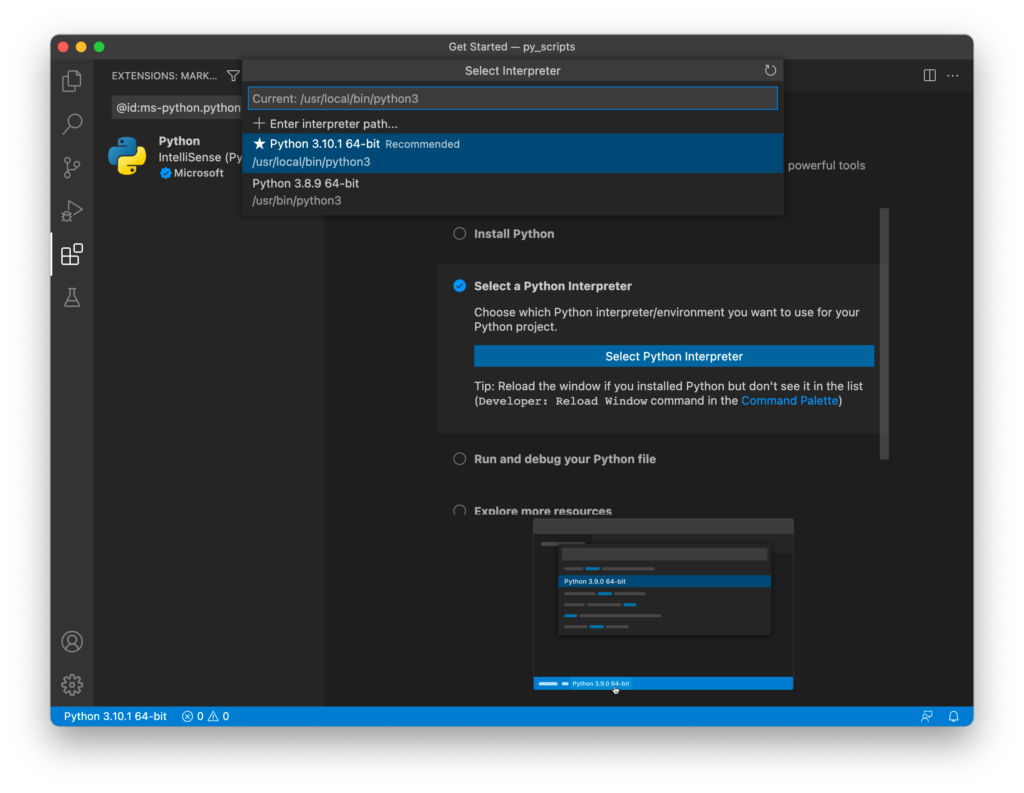Click the notifications bell in status bar
This screenshot has height=793, width=1024.
point(953,716)
